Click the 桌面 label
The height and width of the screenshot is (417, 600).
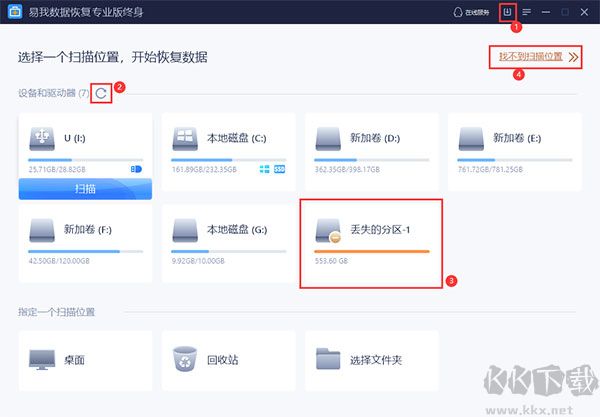74,360
